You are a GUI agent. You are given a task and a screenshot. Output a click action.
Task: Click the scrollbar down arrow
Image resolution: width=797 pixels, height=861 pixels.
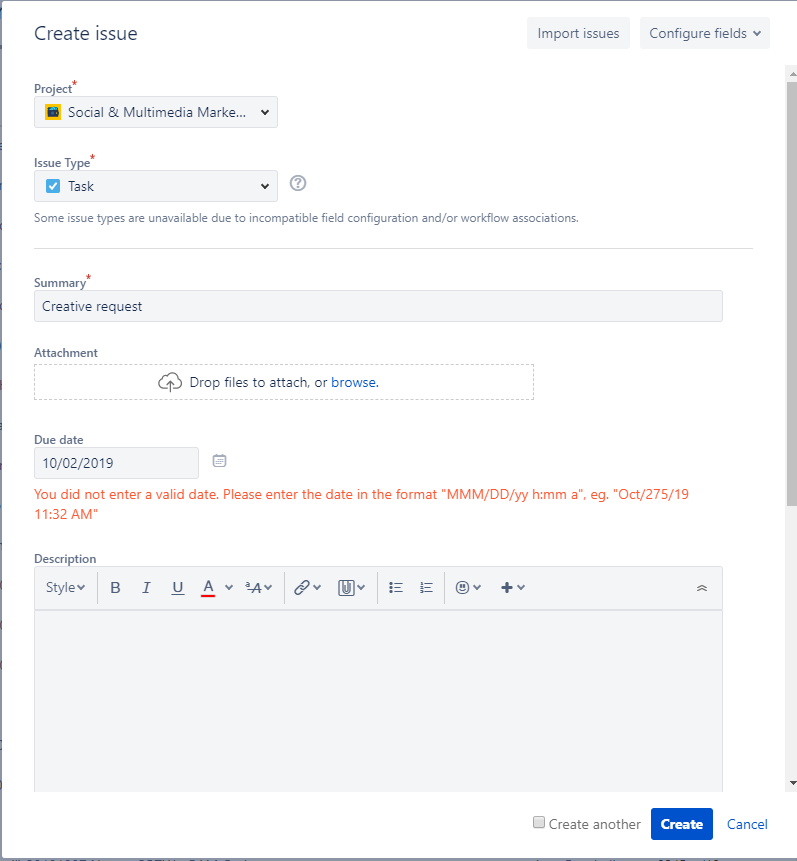(792, 783)
